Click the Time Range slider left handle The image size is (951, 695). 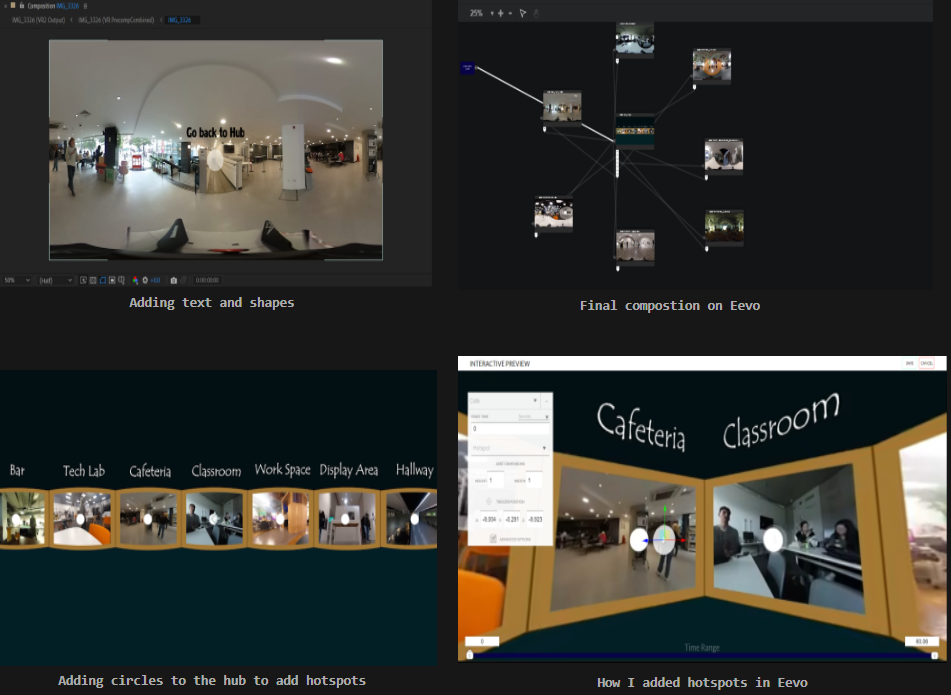click(x=469, y=655)
